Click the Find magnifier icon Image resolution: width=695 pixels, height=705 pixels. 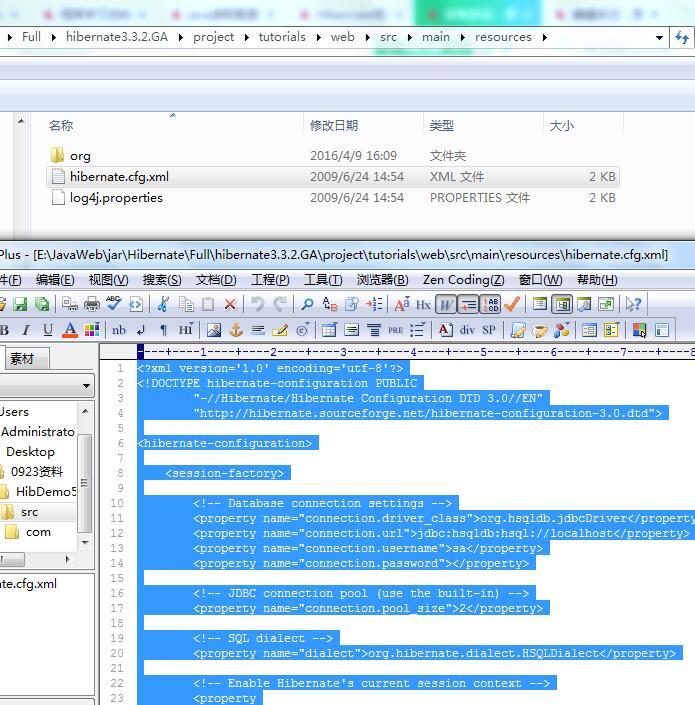pyautogui.click(x=307, y=304)
